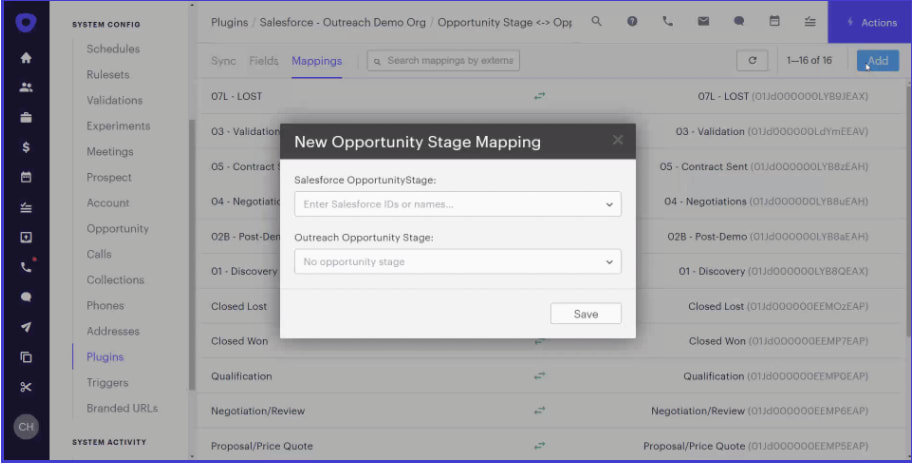912x465 pixels.
Task: Open the Opportunities dollar icon
Action: 26,147
